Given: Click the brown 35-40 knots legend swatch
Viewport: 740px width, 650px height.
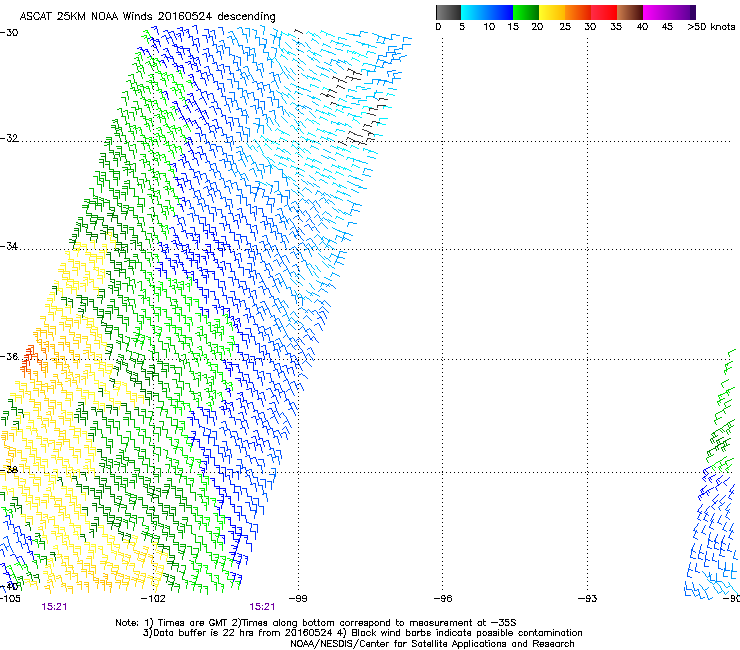Looking at the screenshot, I should click(630, 12).
